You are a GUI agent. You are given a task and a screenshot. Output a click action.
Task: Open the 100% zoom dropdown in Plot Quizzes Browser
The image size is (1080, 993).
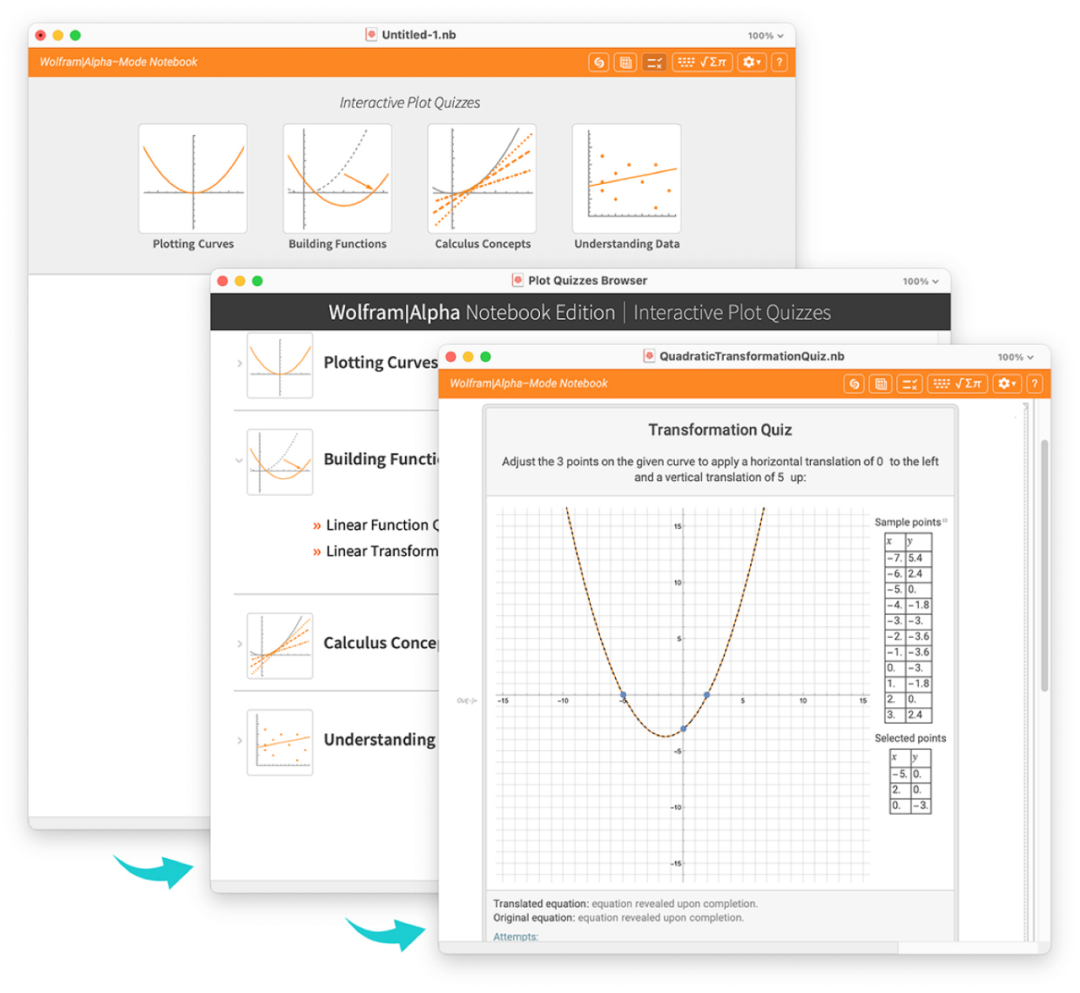pyautogui.click(x=920, y=281)
